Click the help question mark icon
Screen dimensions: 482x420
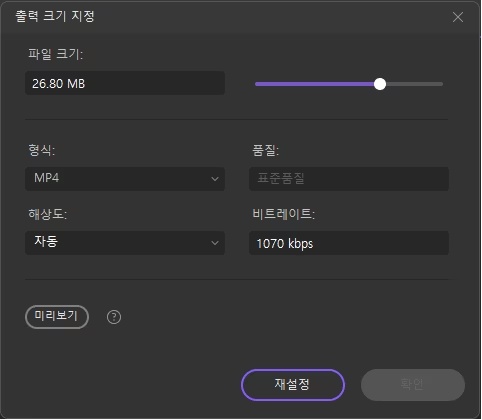(114, 317)
